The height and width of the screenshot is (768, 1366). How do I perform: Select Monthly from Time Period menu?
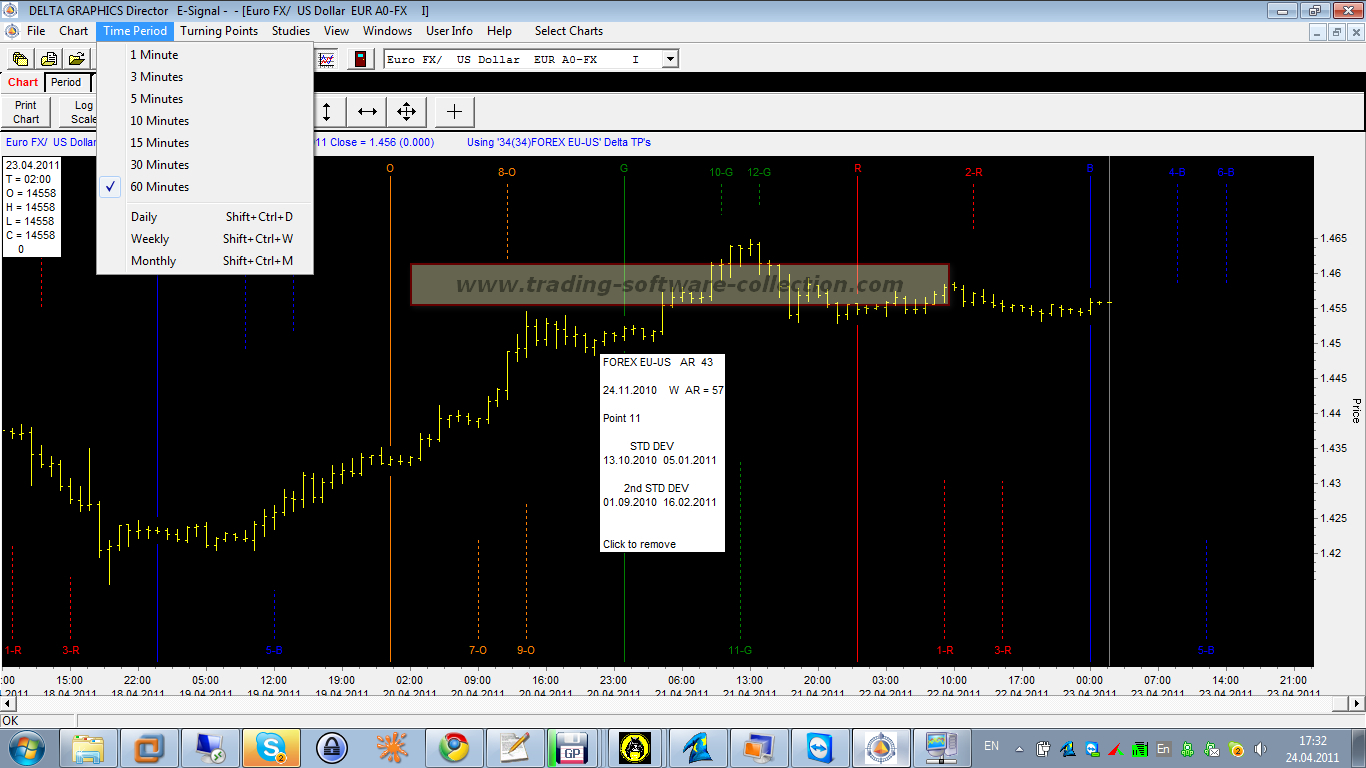pos(153,261)
